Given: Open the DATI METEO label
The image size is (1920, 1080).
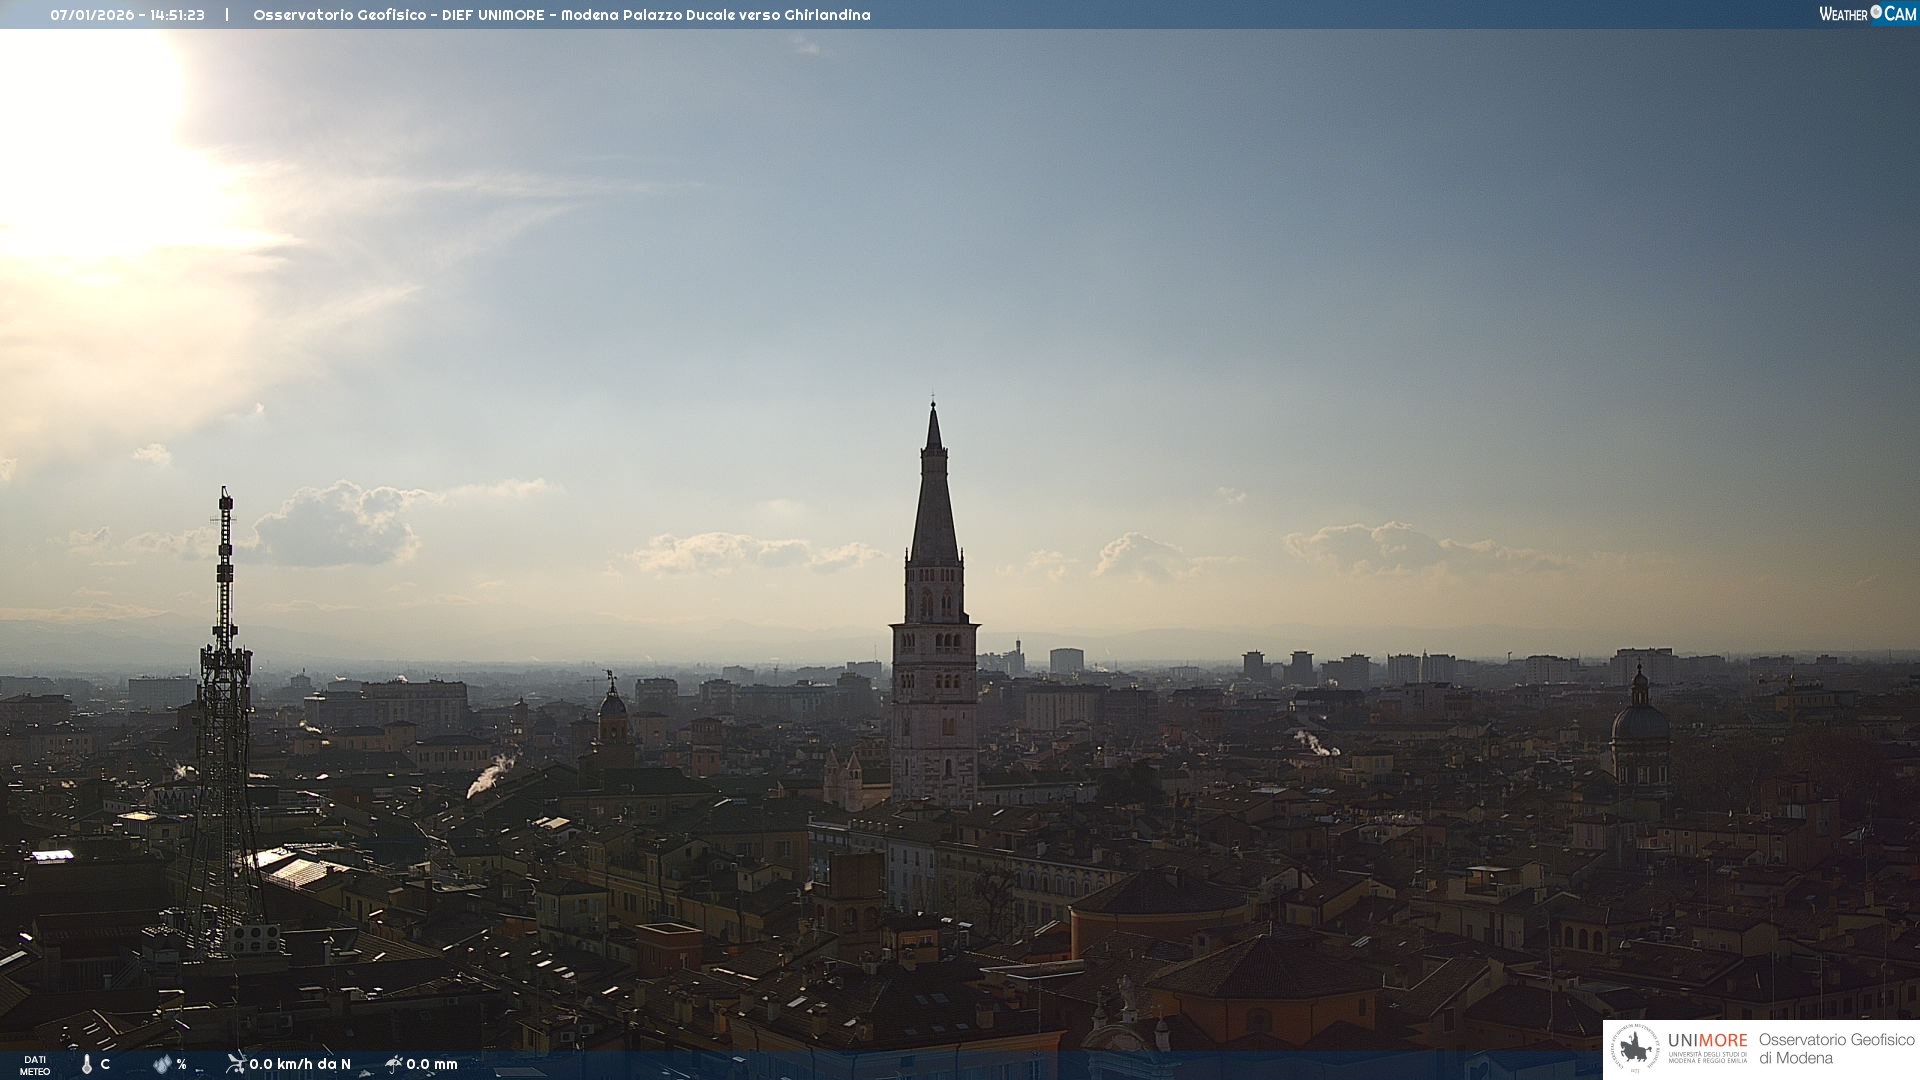Looking at the screenshot, I should coord(35,1065).
